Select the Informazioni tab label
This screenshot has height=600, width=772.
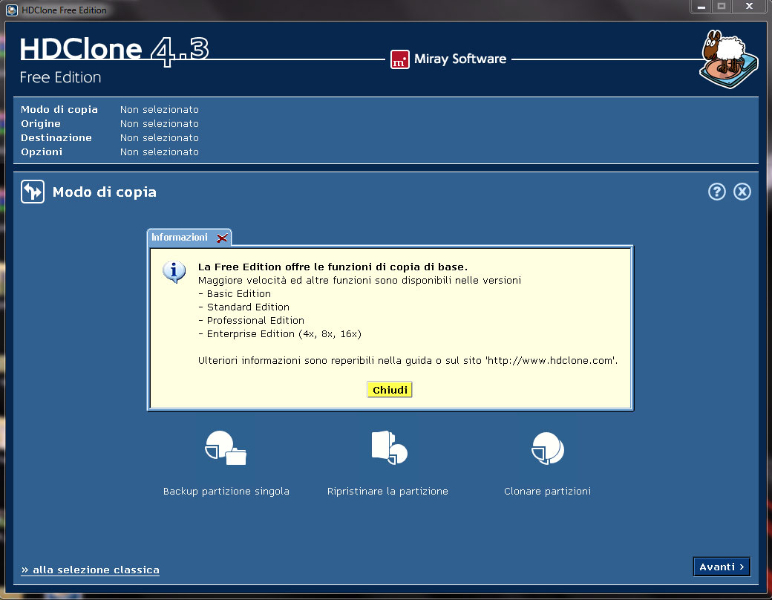tap(179, 238)
